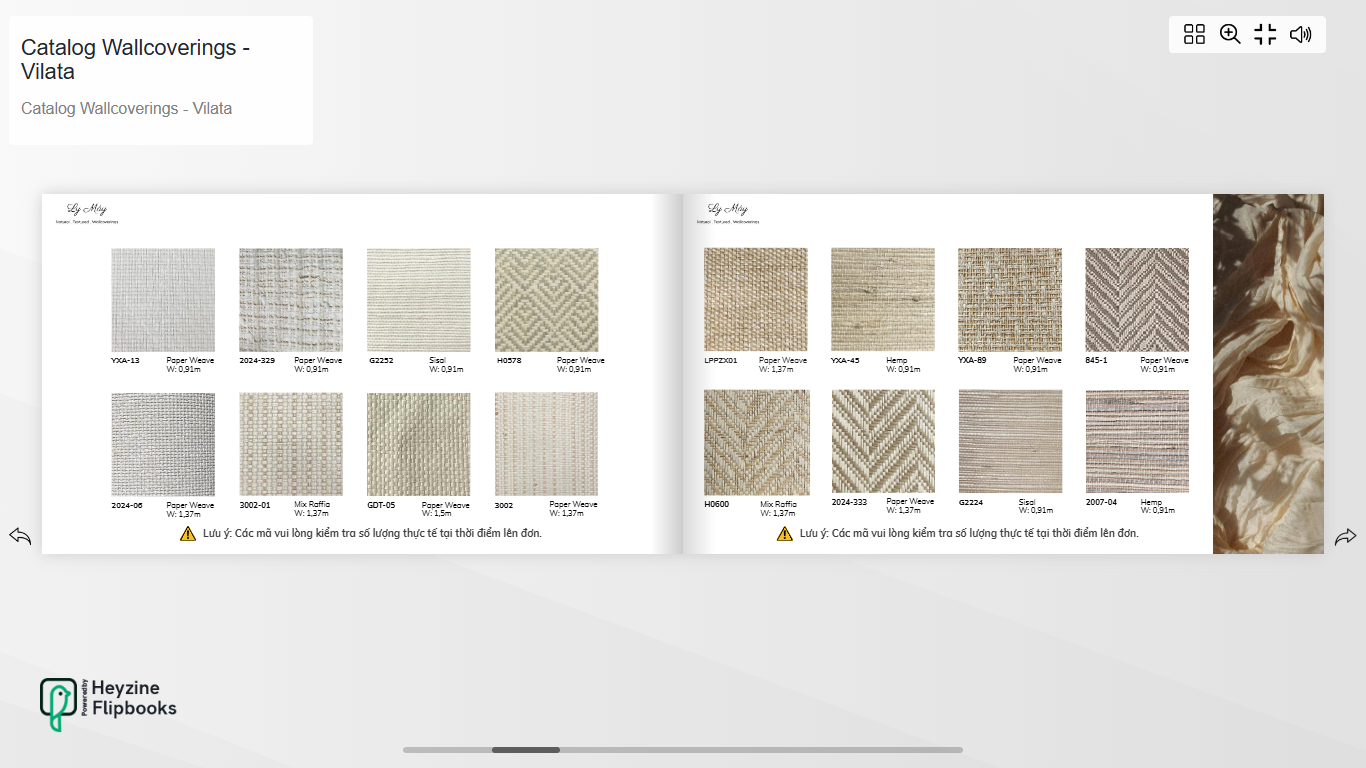The width and height of the screenshot is (1366, 768).
Task: Click the Catalog Wallcoverings - Vilata title
Action: (x=135, y=59)
